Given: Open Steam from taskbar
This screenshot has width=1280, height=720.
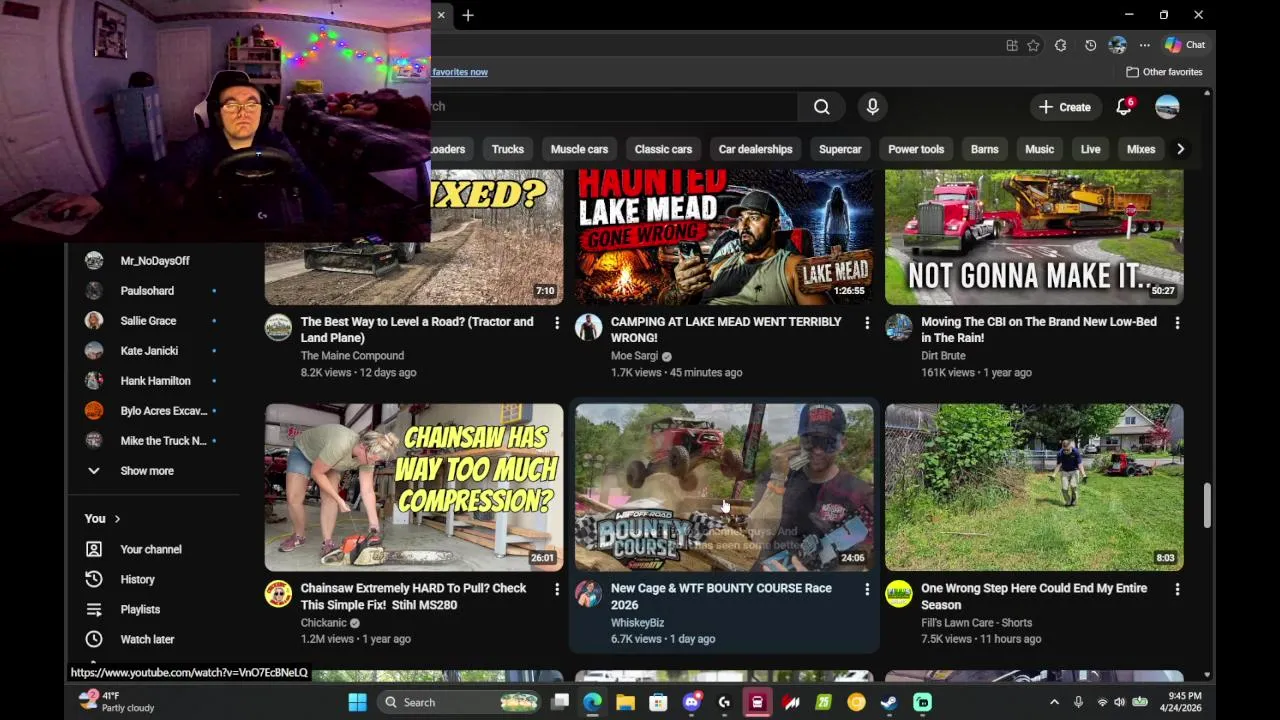Looking at the screenshot, I should [x=889, y=702].
